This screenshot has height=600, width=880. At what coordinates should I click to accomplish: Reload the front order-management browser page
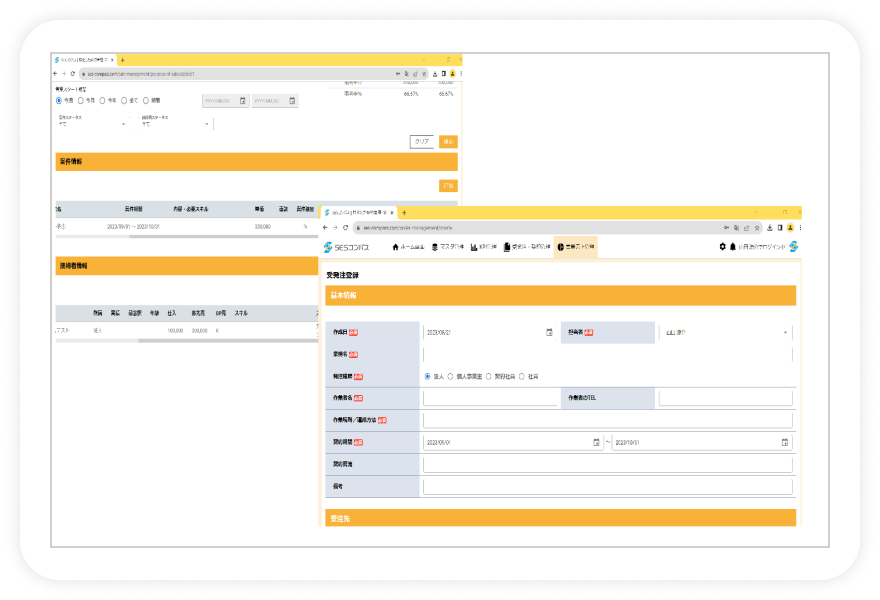tap(345, 228)
